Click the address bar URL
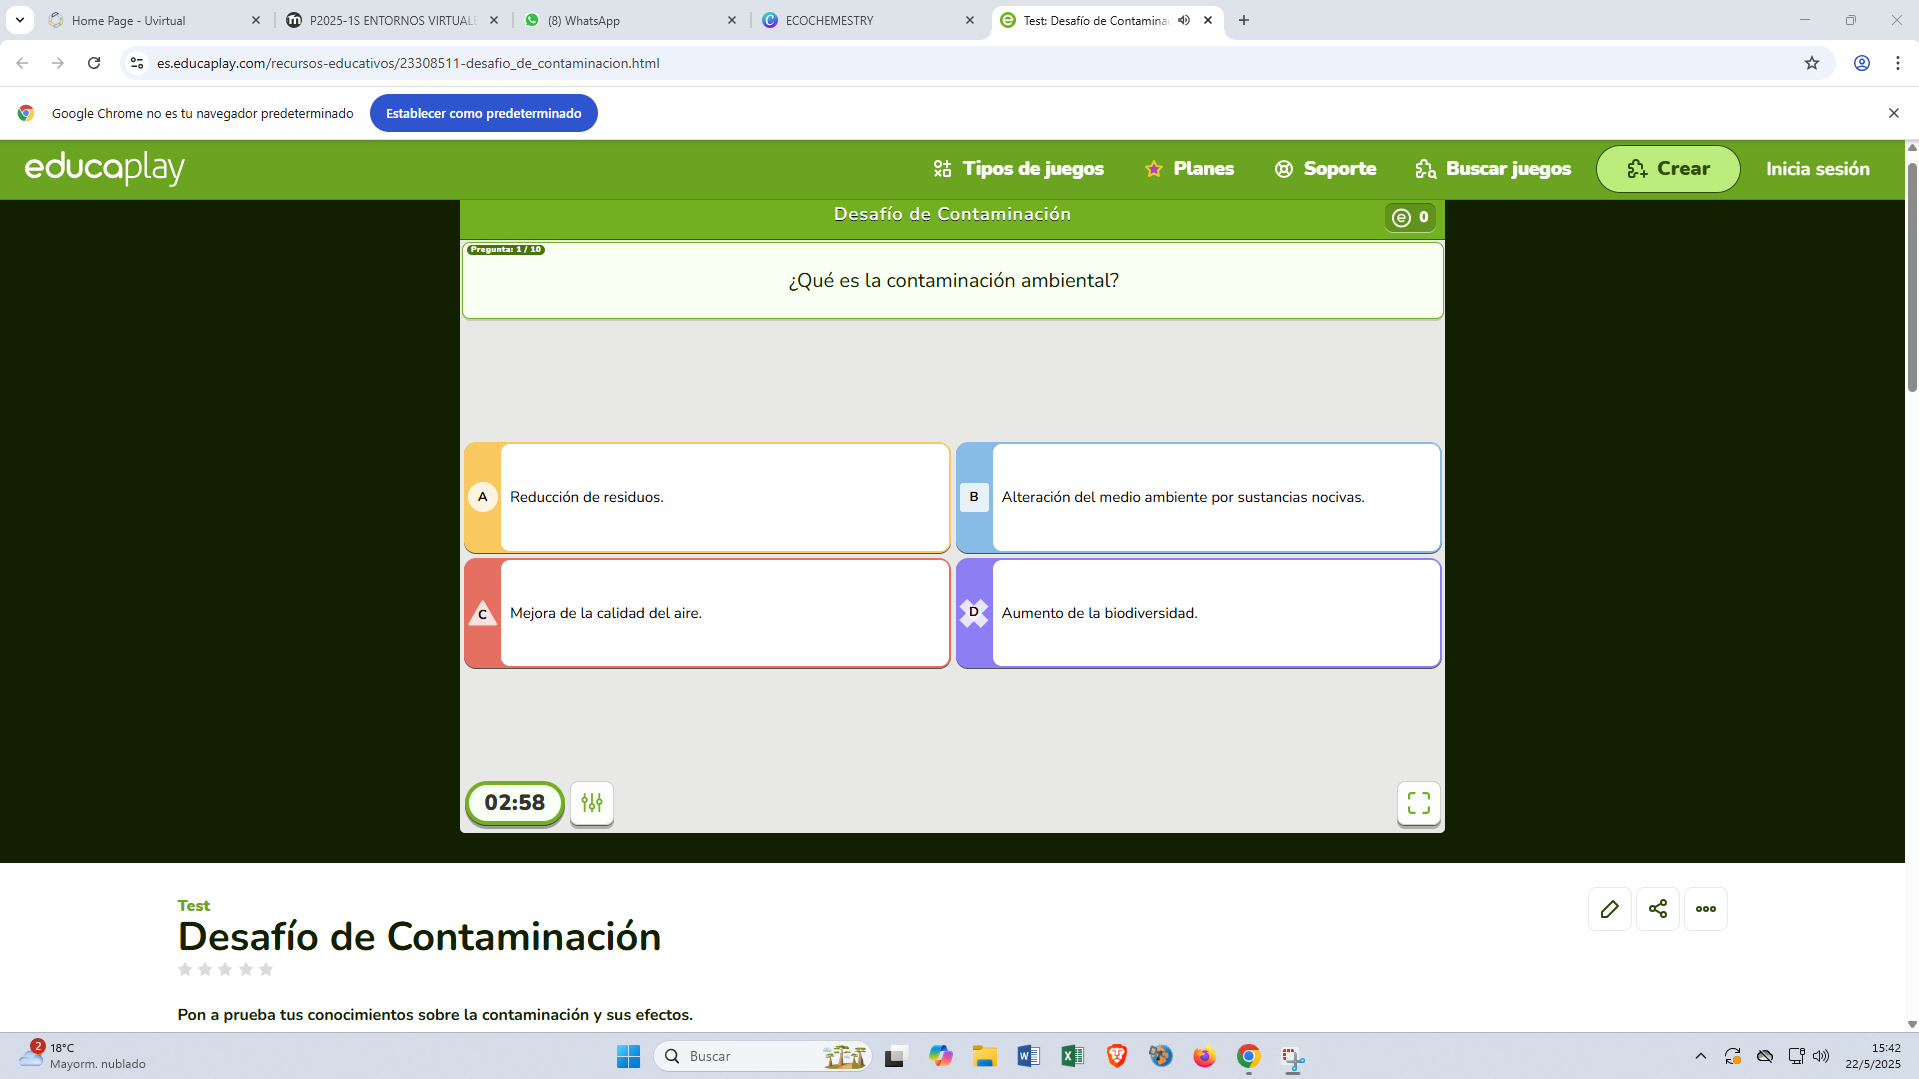Viewport: 1919px width, 1079px height. (408, 63)
